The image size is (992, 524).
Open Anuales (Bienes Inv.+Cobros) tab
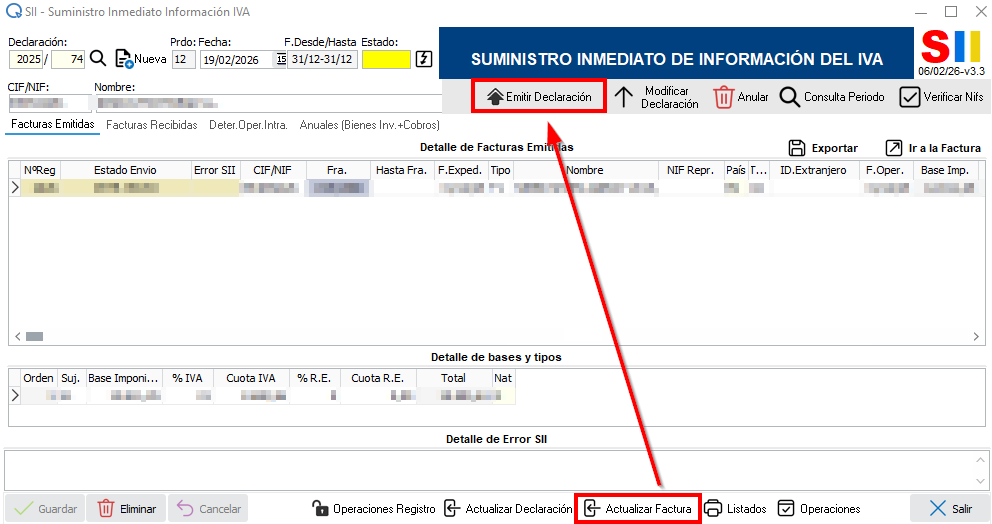(369, 125)
